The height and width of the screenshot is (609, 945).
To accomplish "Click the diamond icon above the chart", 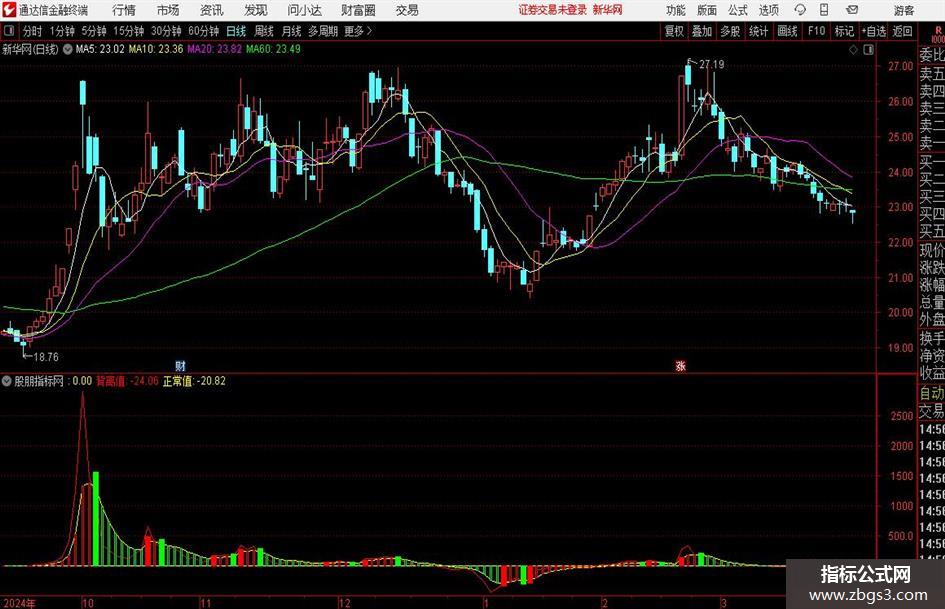I will (x=853, y=50).
